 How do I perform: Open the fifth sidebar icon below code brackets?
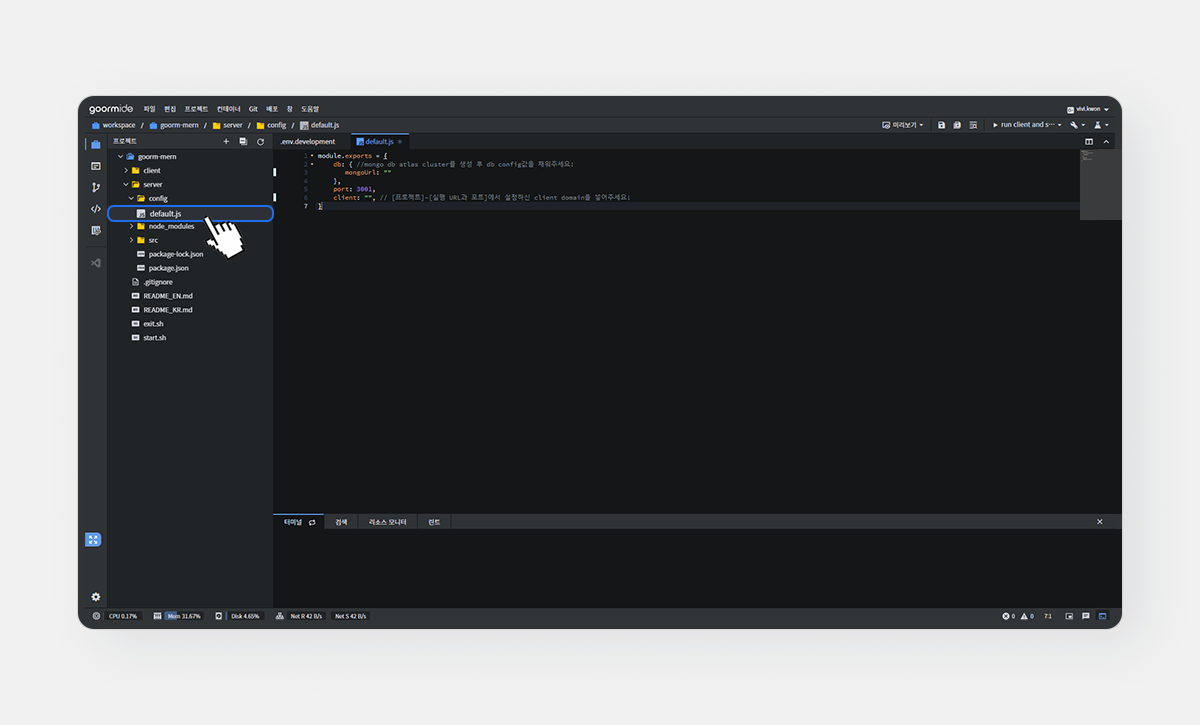pyautogui.click(x=96, y=230)
